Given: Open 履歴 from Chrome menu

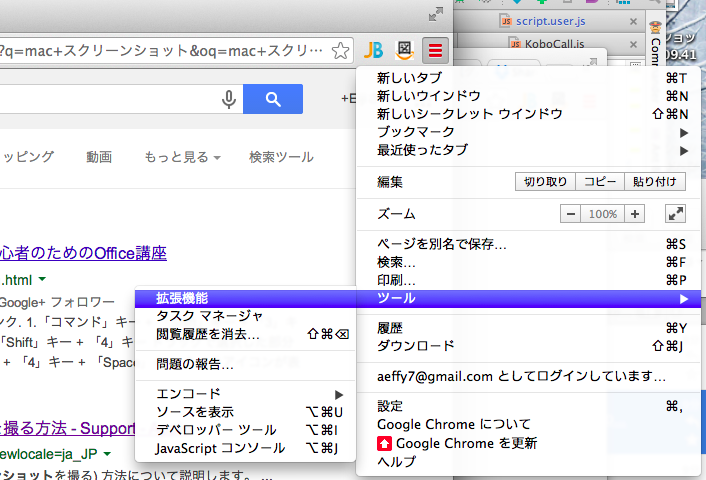Looking at the screenshot, I should pyautogui.click(x=529, y=328).
